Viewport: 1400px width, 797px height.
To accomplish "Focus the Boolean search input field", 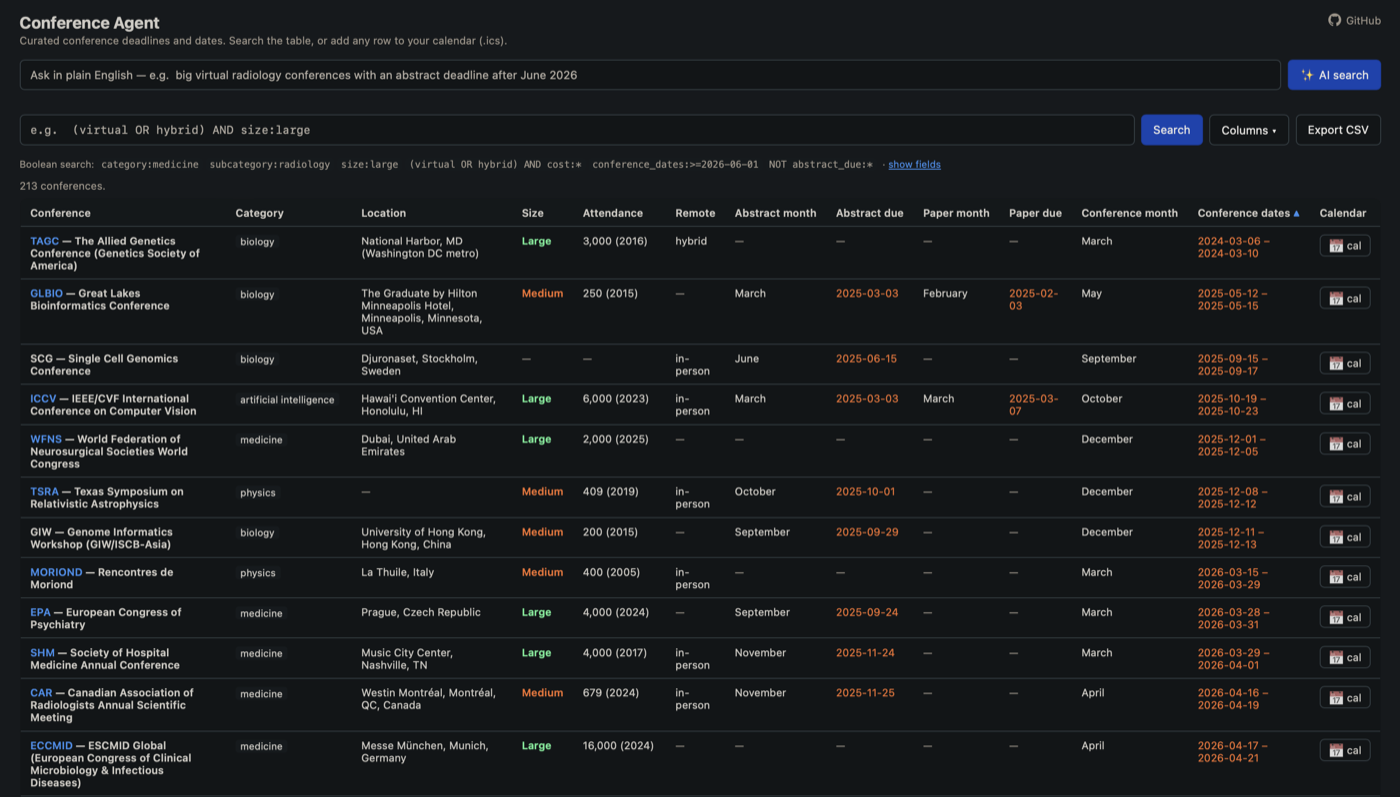I will click(577, 130).
